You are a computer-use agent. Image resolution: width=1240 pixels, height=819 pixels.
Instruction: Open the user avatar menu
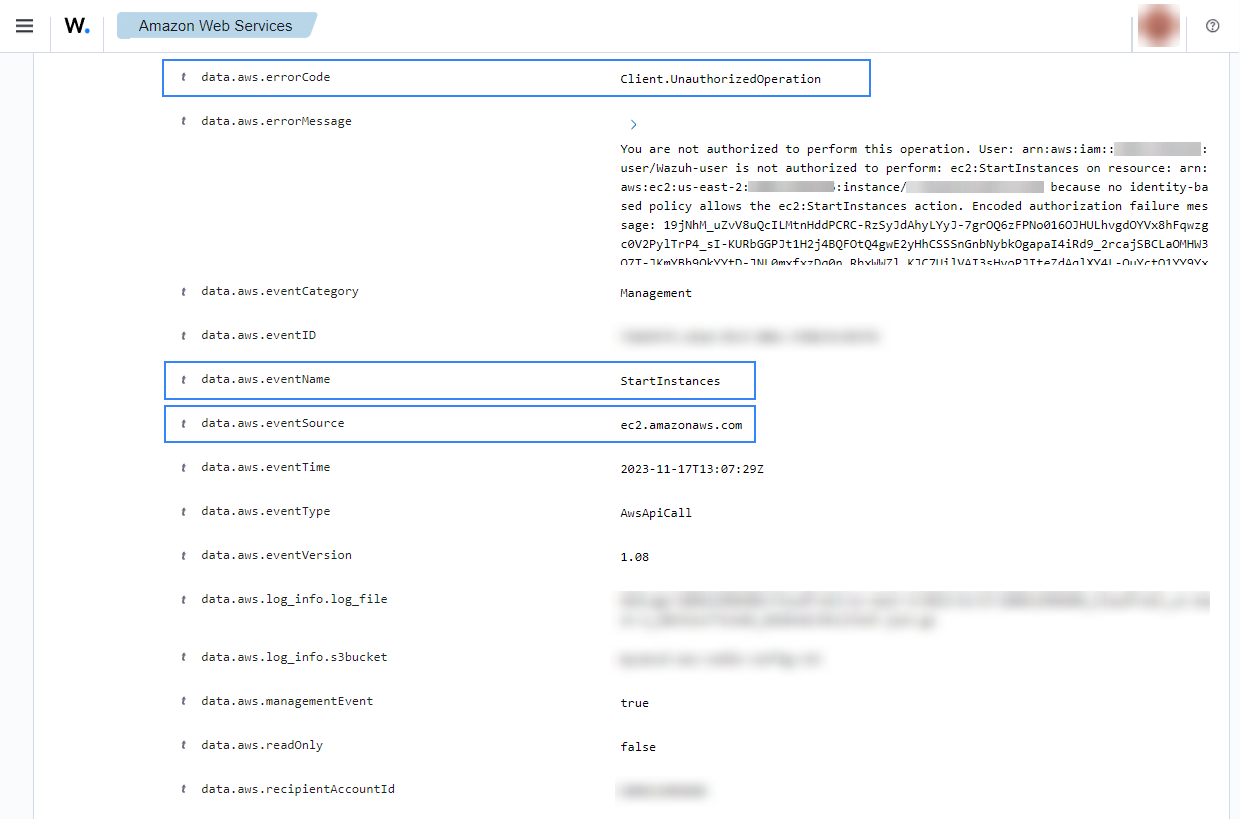(1159, 26)
